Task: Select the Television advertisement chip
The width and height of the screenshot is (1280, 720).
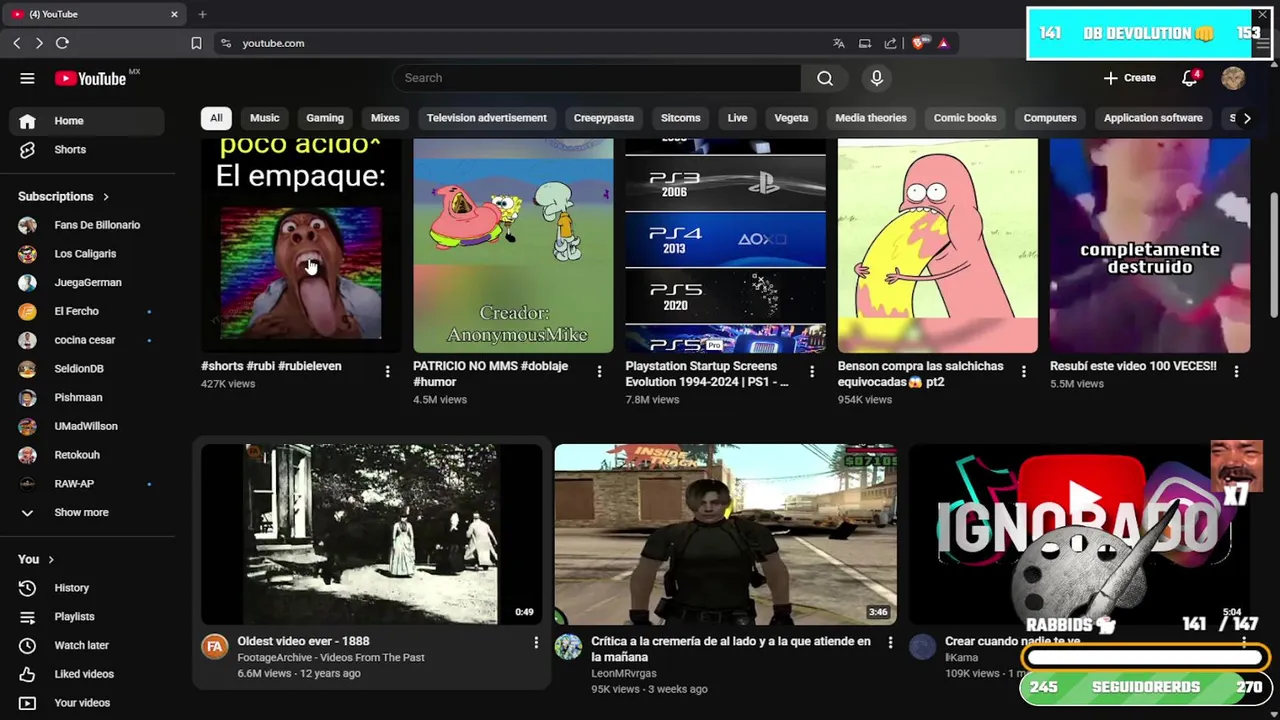Action: click(x=487, y=118)
